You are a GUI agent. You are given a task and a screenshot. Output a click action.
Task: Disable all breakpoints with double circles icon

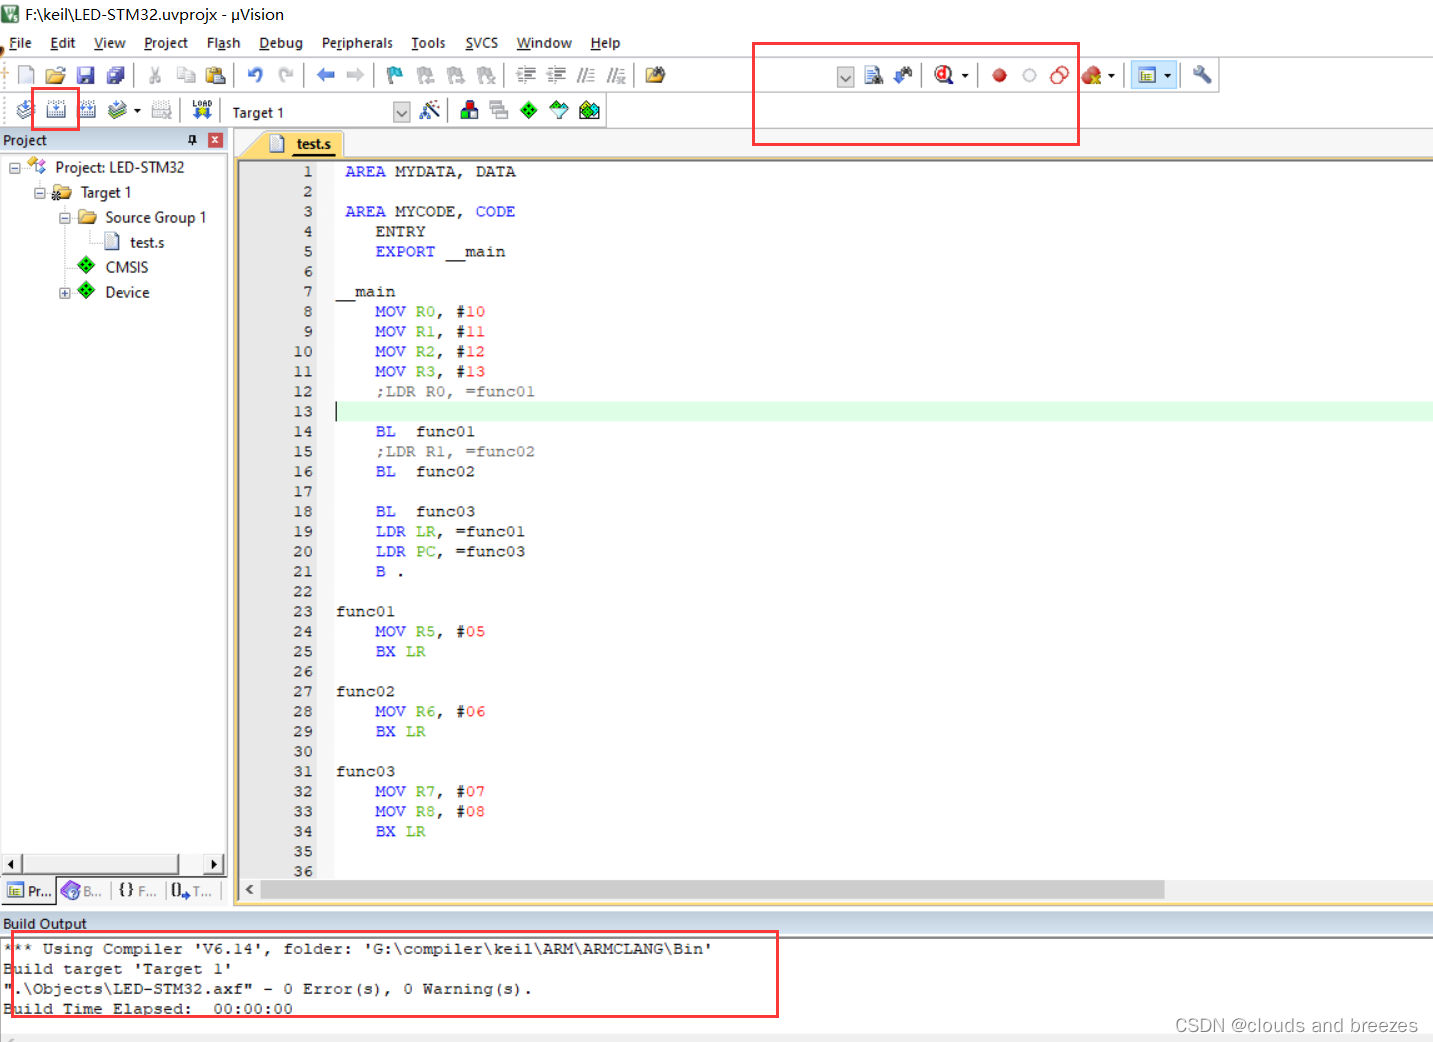point(1059,75)
